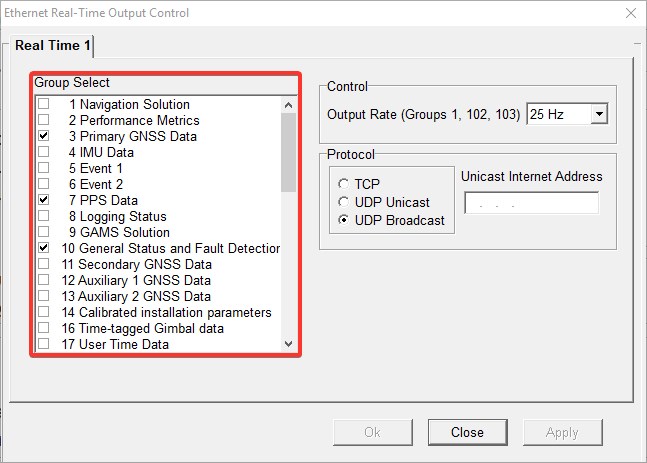Enable IMU Data group checkbox
Viewport: 647px width, 463px height.
click(43, 152)
